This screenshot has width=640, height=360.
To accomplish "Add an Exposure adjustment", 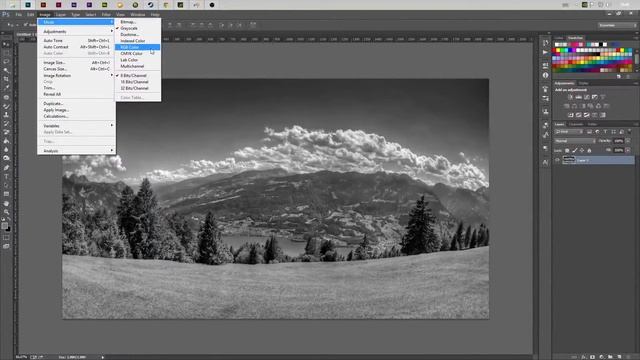I will point(595,97).
